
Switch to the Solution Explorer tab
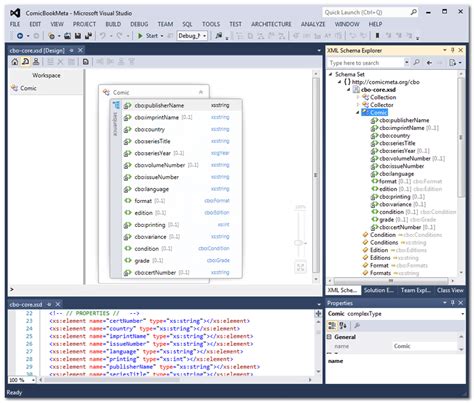[378, 290]
